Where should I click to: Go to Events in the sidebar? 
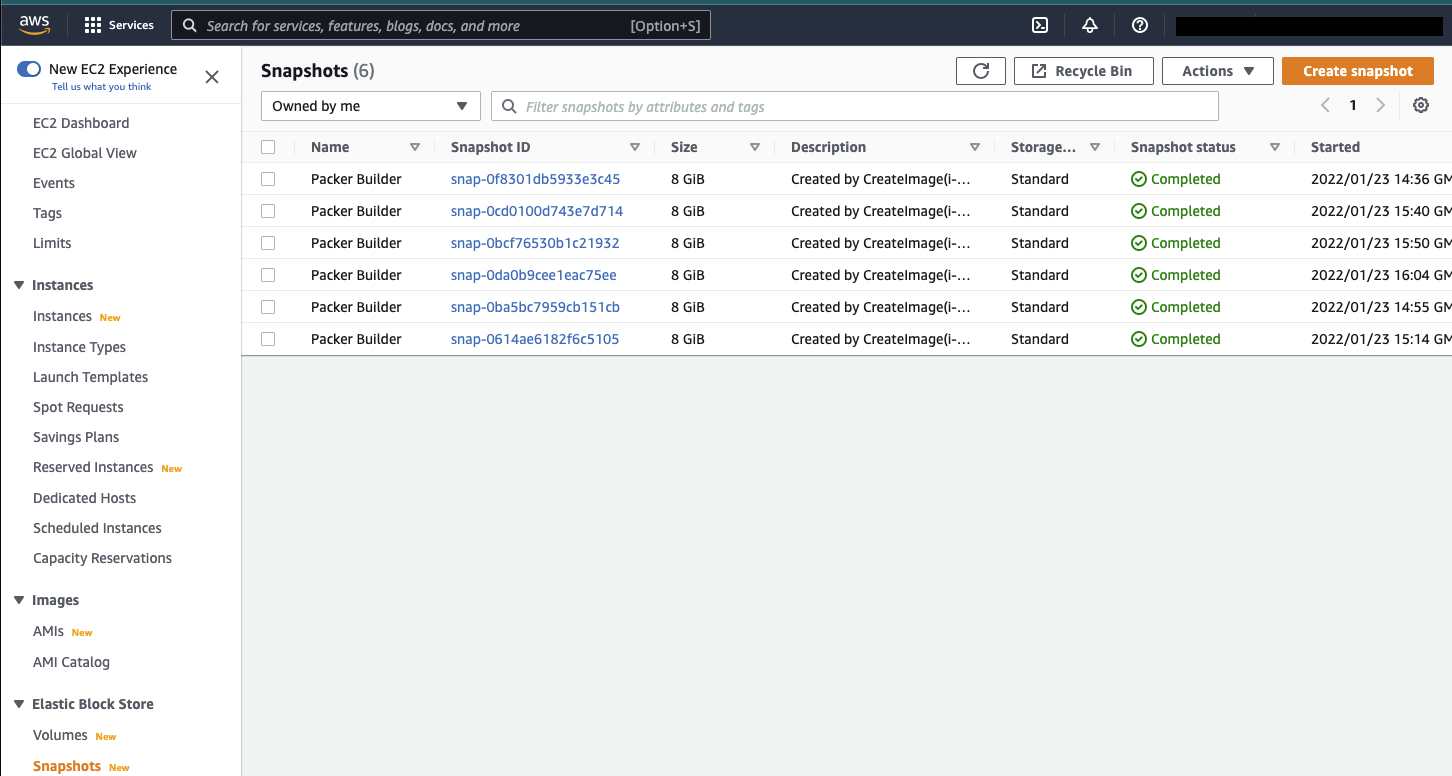54,183
